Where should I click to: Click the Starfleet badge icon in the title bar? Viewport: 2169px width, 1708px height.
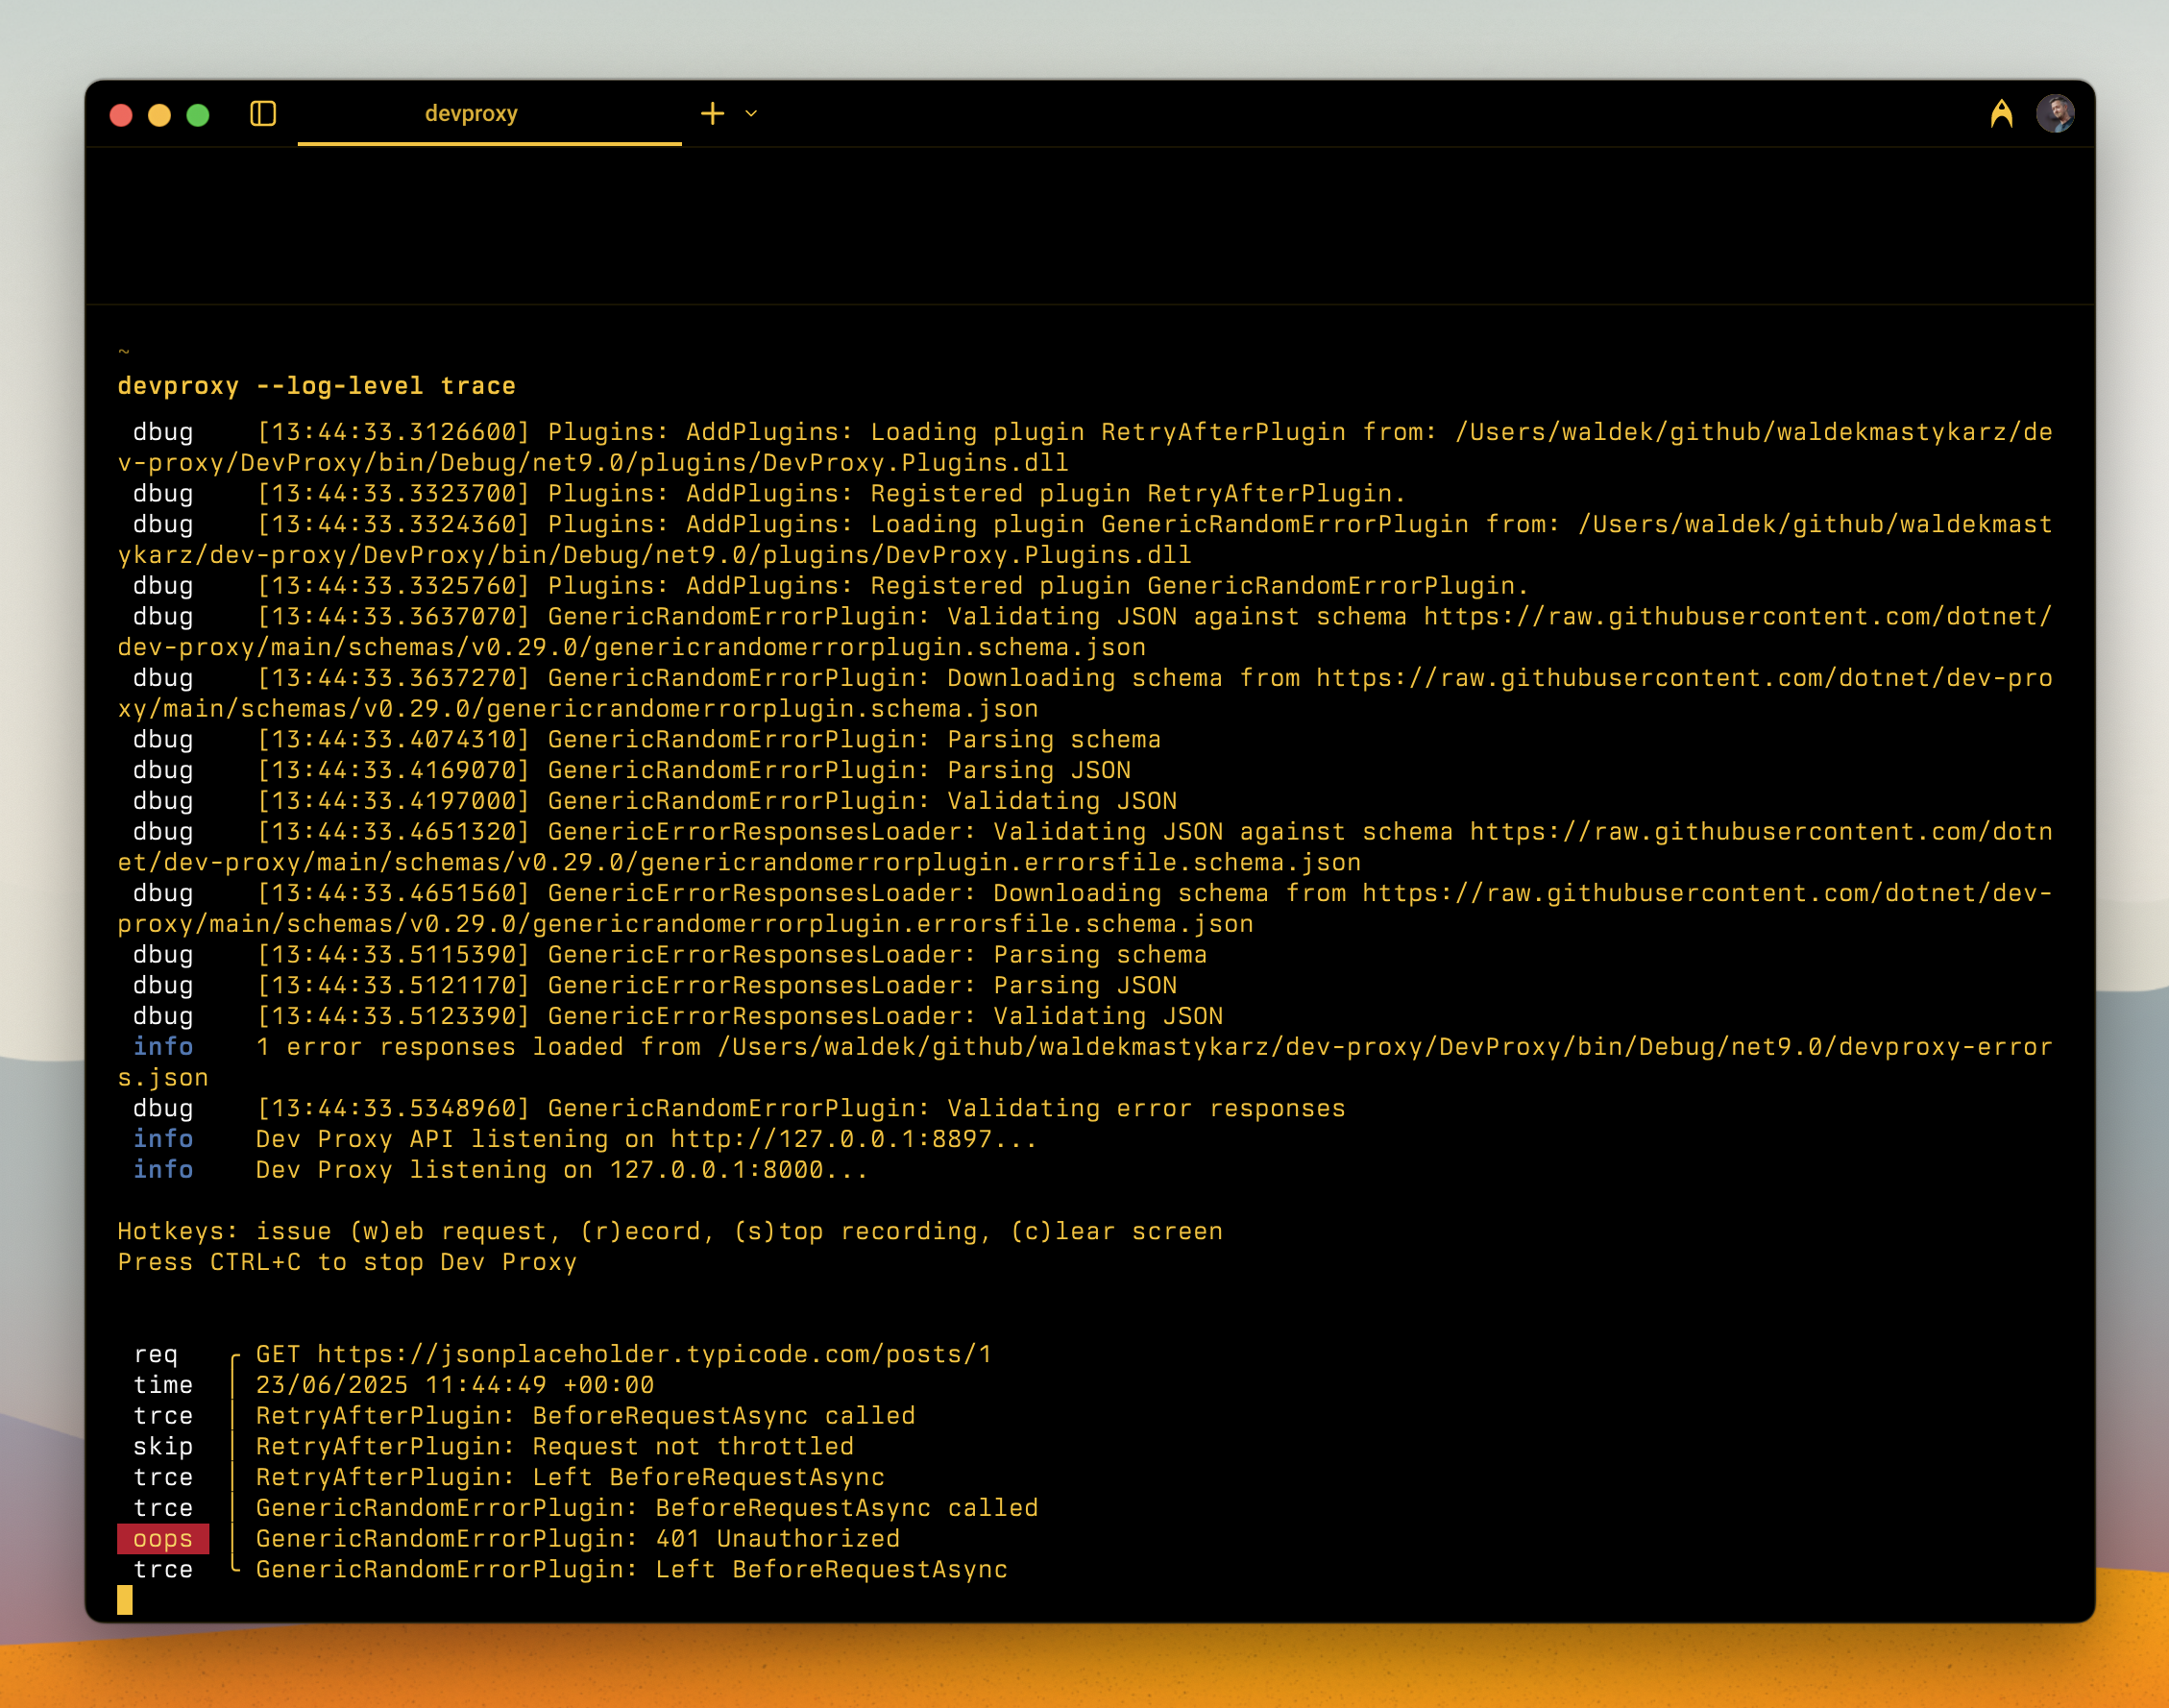coord(2003,113)
